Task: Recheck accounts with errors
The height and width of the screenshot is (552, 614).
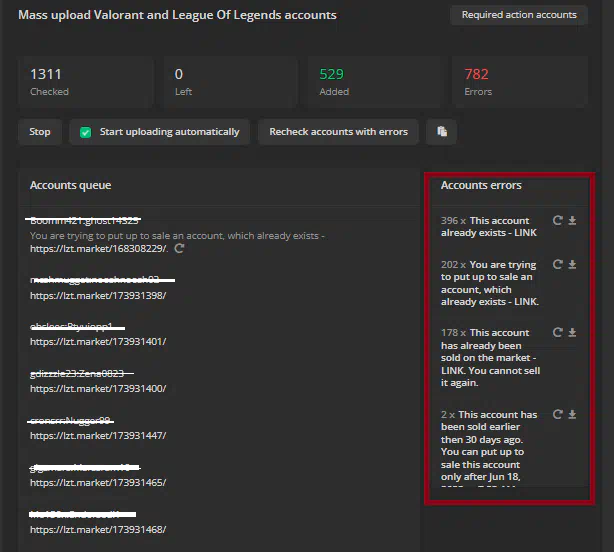Action: pyautogui.click(x=338, y=132)
